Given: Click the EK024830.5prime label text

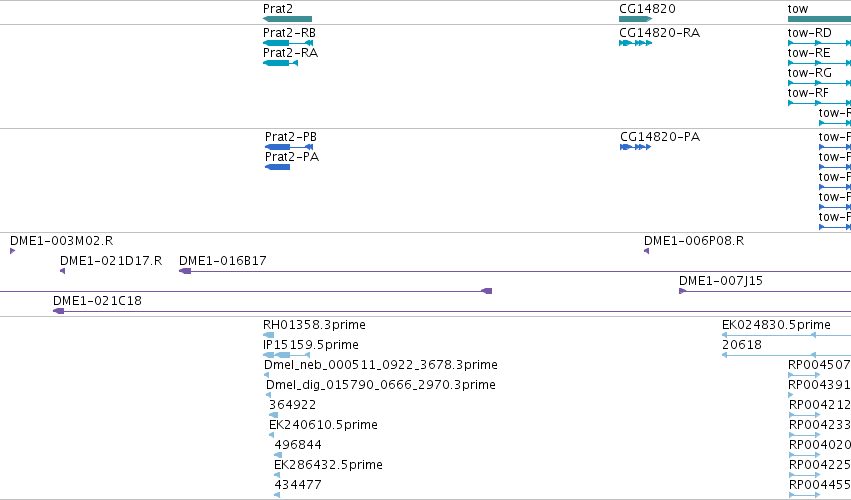Looking at the screenshot, I should point(776,325).
